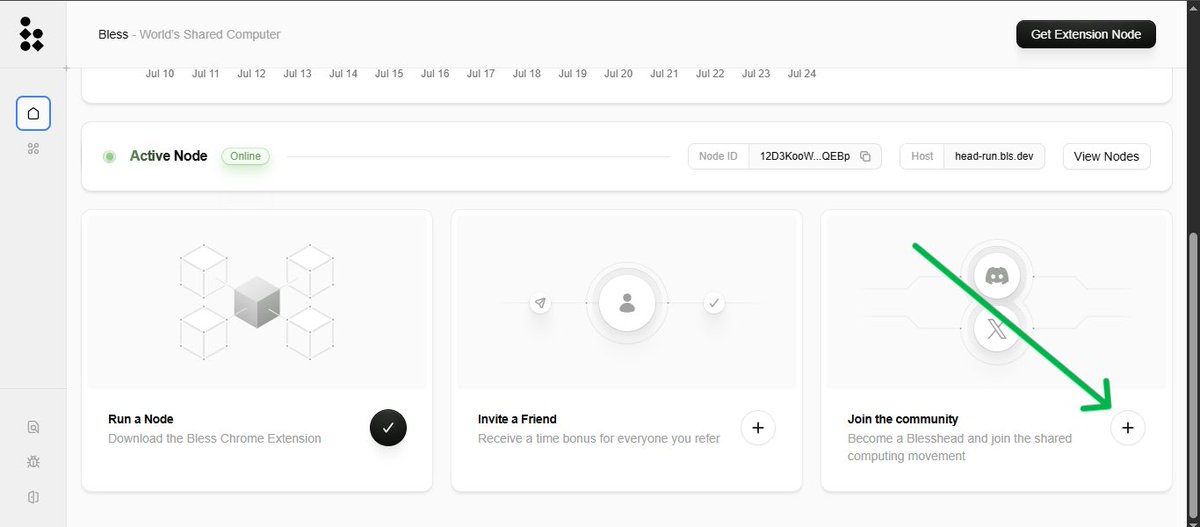Viewport: 1200px width, 527px height.
Task: Click the logout door icon in sidebar
Action: (x=33, y=497)
